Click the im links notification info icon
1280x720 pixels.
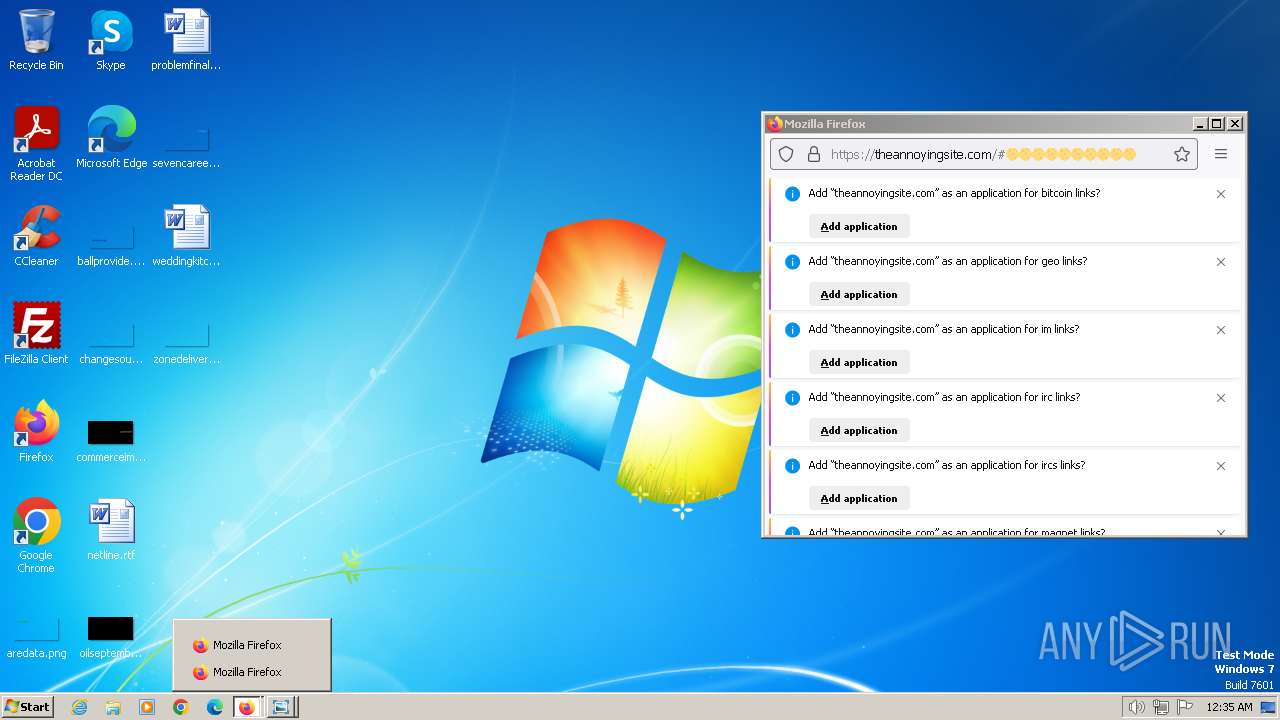[x=792, y=330]
